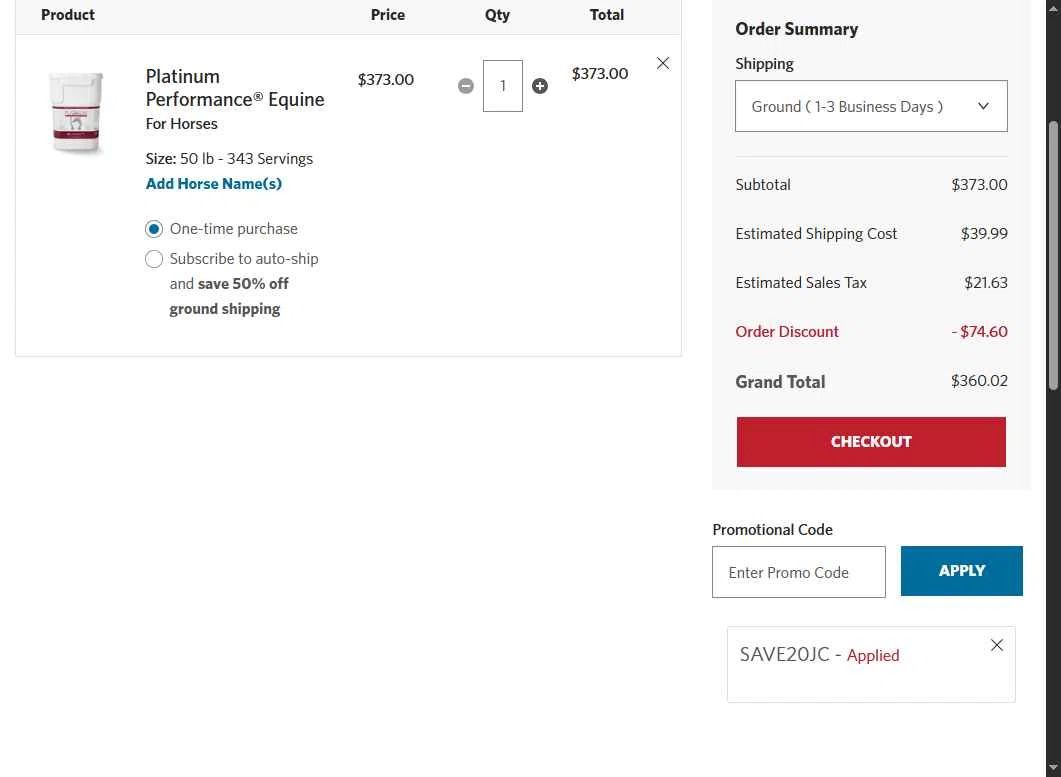Open the Ground shipping method dropdown
Viewport: 1061px width, 777px height.
click(871, 106)
